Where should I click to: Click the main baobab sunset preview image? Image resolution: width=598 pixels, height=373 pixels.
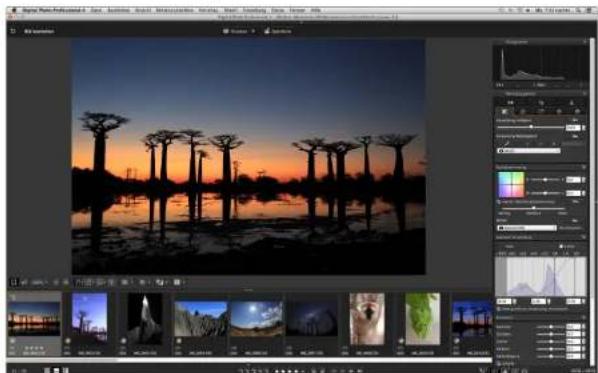(249, 156)
